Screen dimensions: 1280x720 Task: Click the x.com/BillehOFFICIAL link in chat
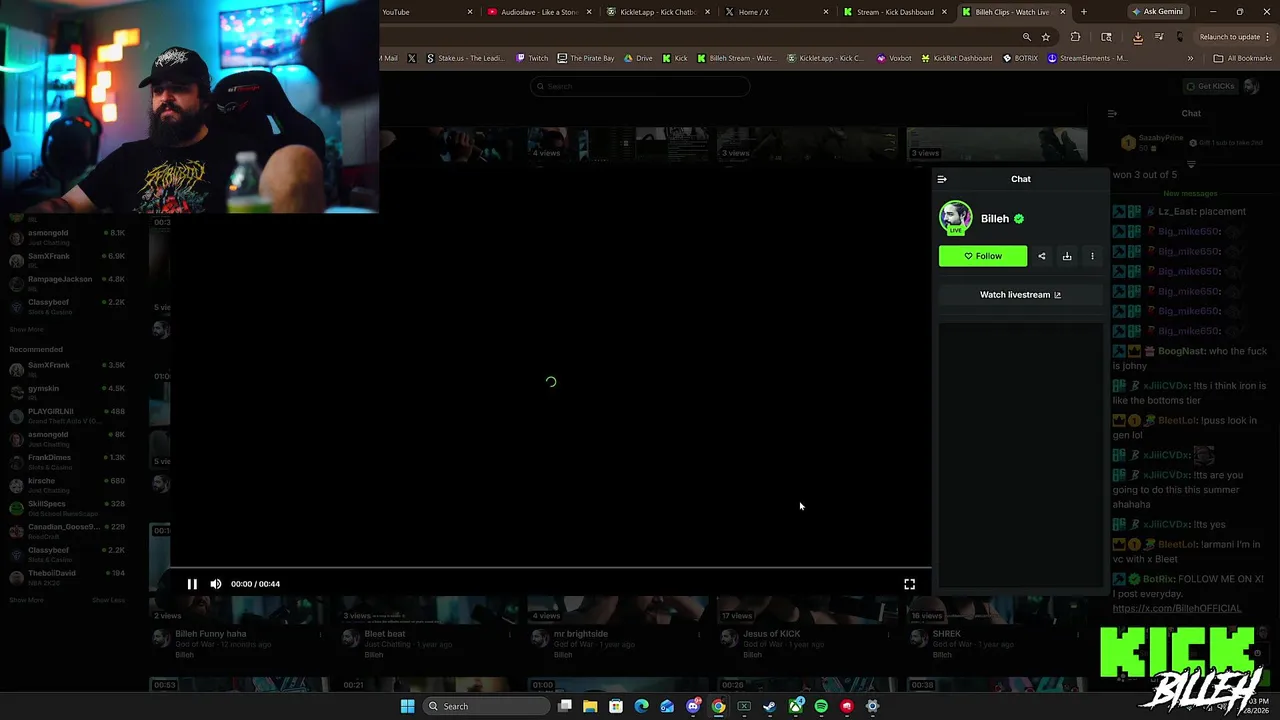point(1176,608)
